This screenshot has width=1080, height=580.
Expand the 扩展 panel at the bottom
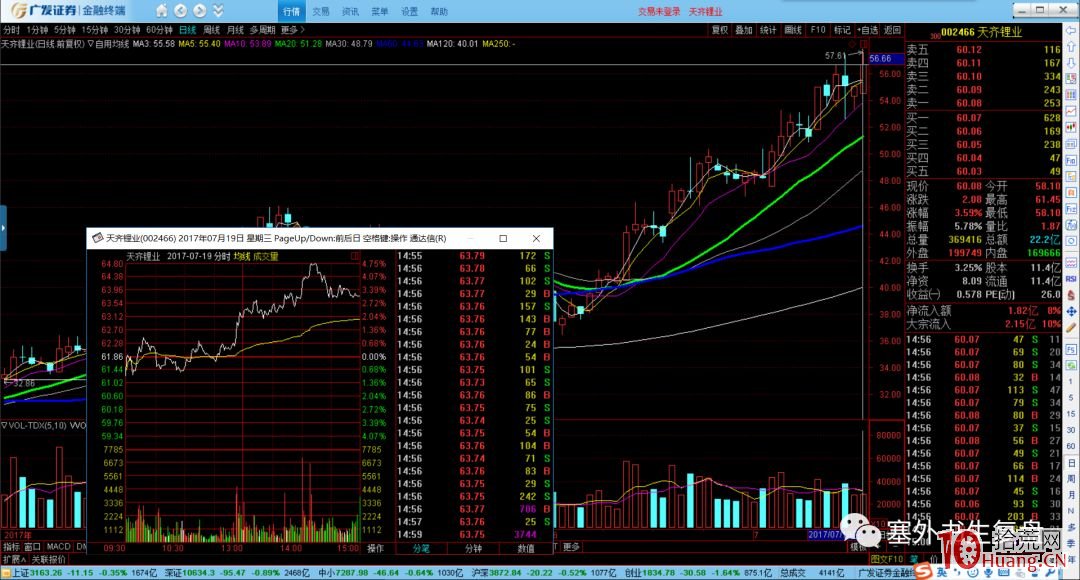(14, 559)
